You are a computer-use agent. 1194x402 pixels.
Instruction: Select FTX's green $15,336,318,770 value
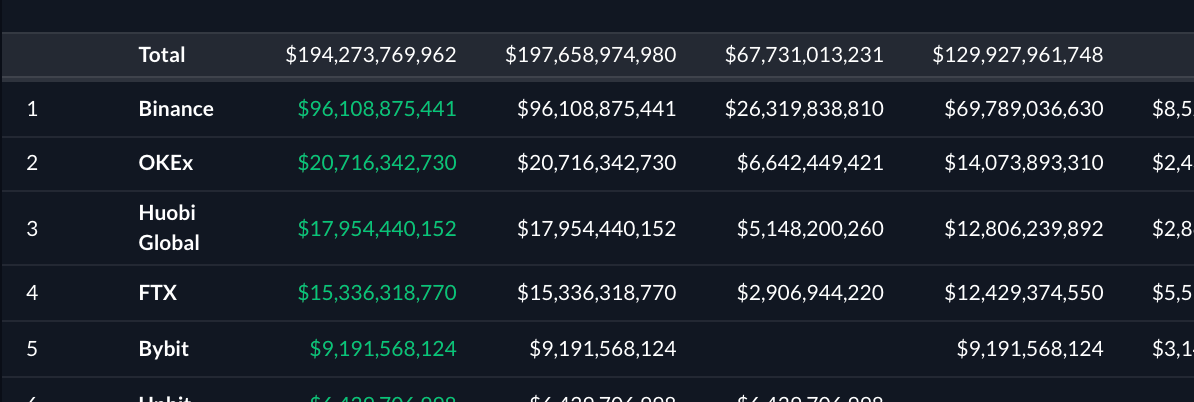(377, 293)
